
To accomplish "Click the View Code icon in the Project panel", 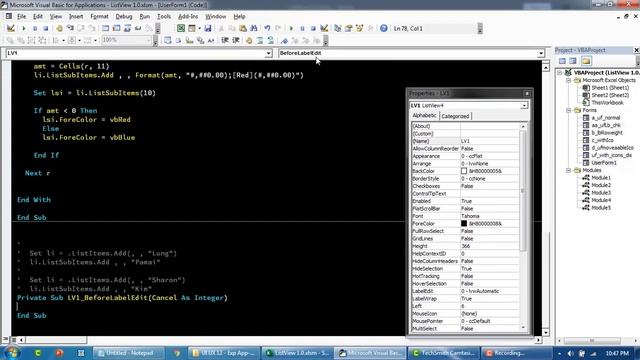I will coord(562,61).
